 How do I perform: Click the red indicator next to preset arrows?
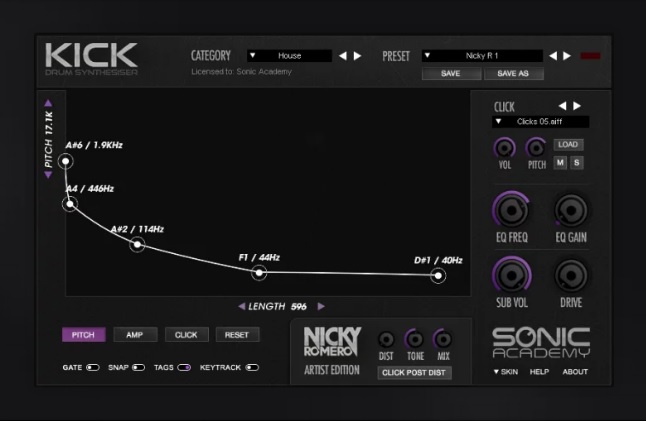point(590,56)
